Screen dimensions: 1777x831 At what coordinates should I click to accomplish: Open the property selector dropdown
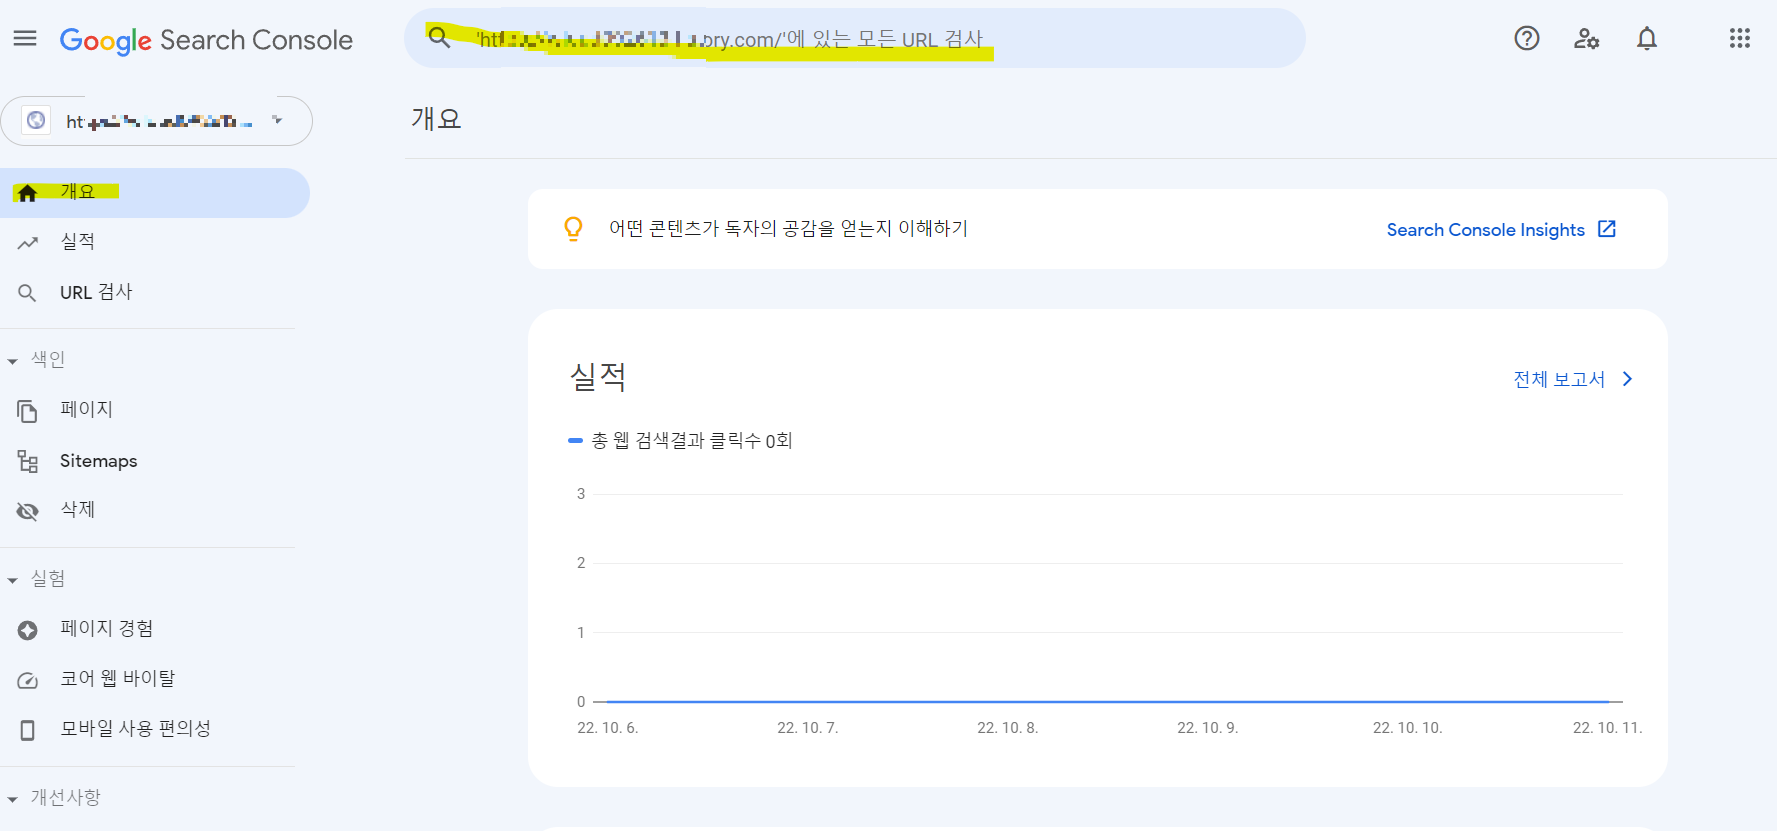click(157, 121)
